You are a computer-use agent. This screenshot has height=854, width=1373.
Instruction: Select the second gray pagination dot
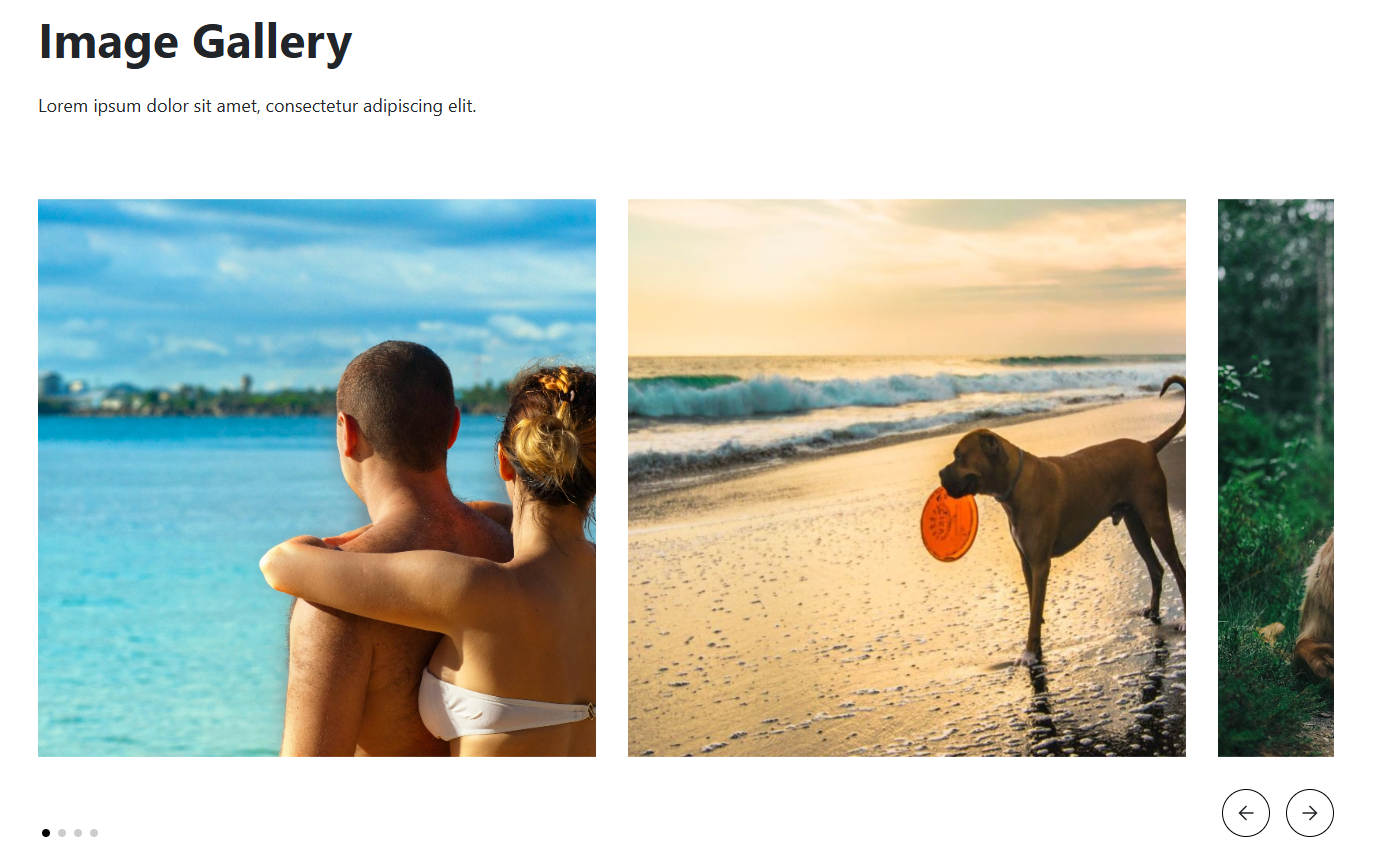point(62,833)
